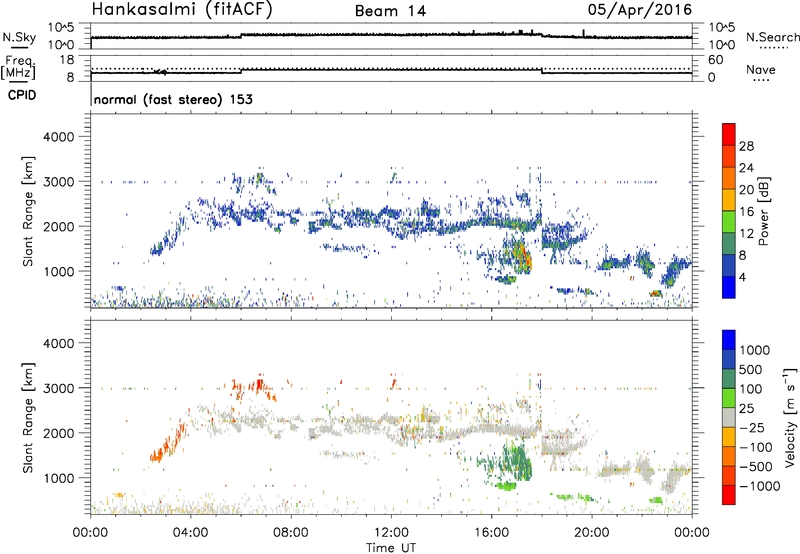Image resolution: width=800 pixels, height=554 pixels.
Task: Click the CPID label
Action: [x=22, y=95]
